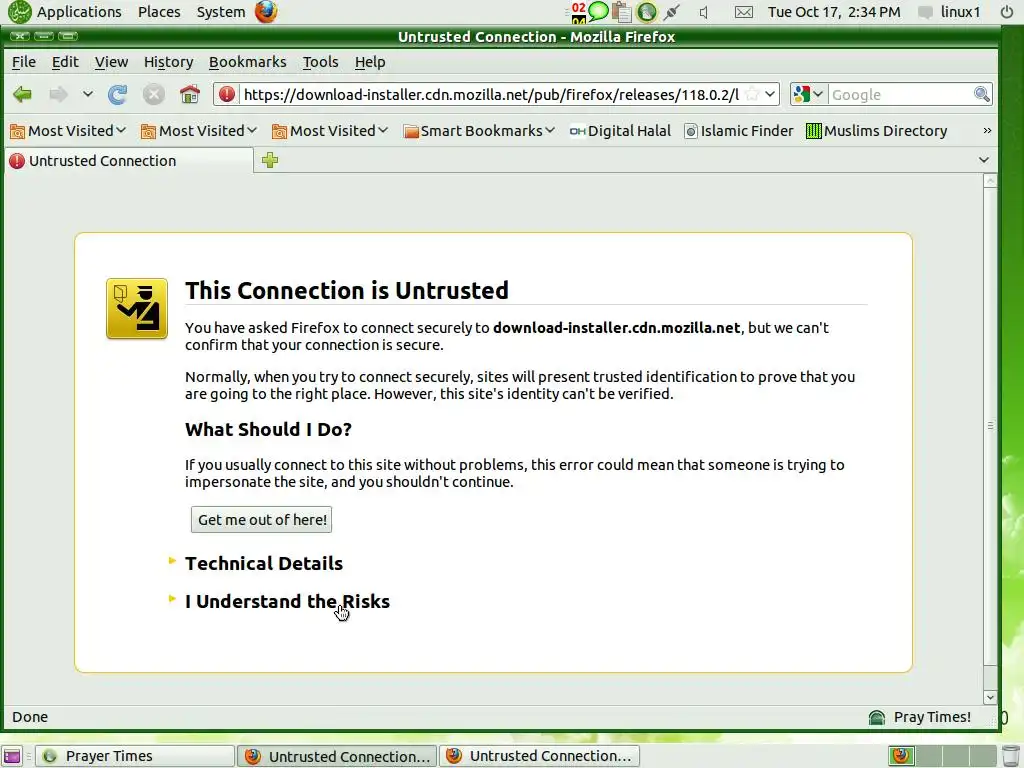Click the round green prayer applet icon
Screen dimensions: 1024x768
[x=647, y=12]
